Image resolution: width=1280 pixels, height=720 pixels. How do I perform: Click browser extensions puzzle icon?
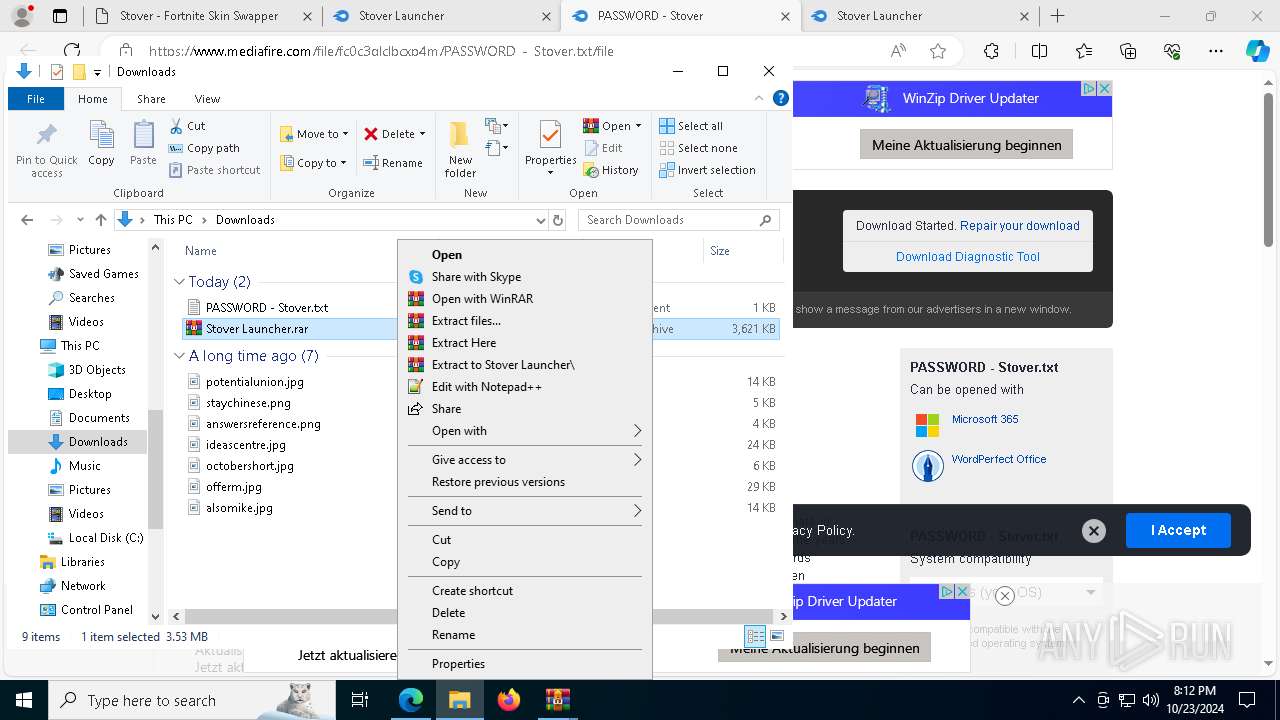click(x=991, y=51)
